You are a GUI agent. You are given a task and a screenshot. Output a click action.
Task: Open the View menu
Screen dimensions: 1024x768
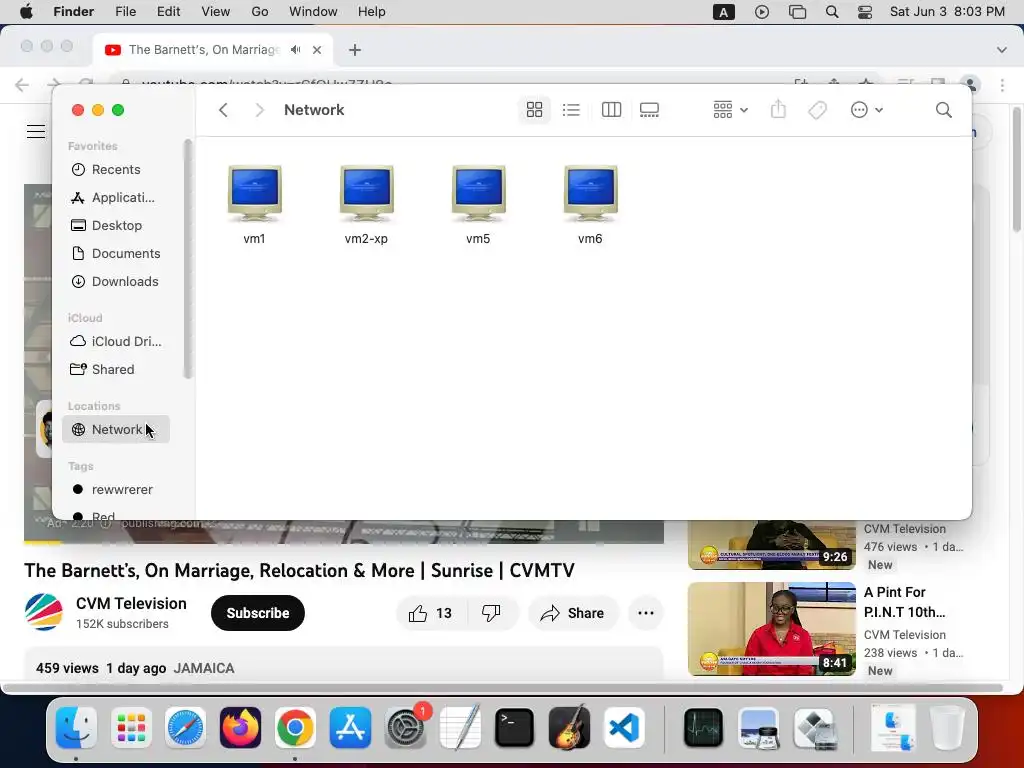[216, 11]
